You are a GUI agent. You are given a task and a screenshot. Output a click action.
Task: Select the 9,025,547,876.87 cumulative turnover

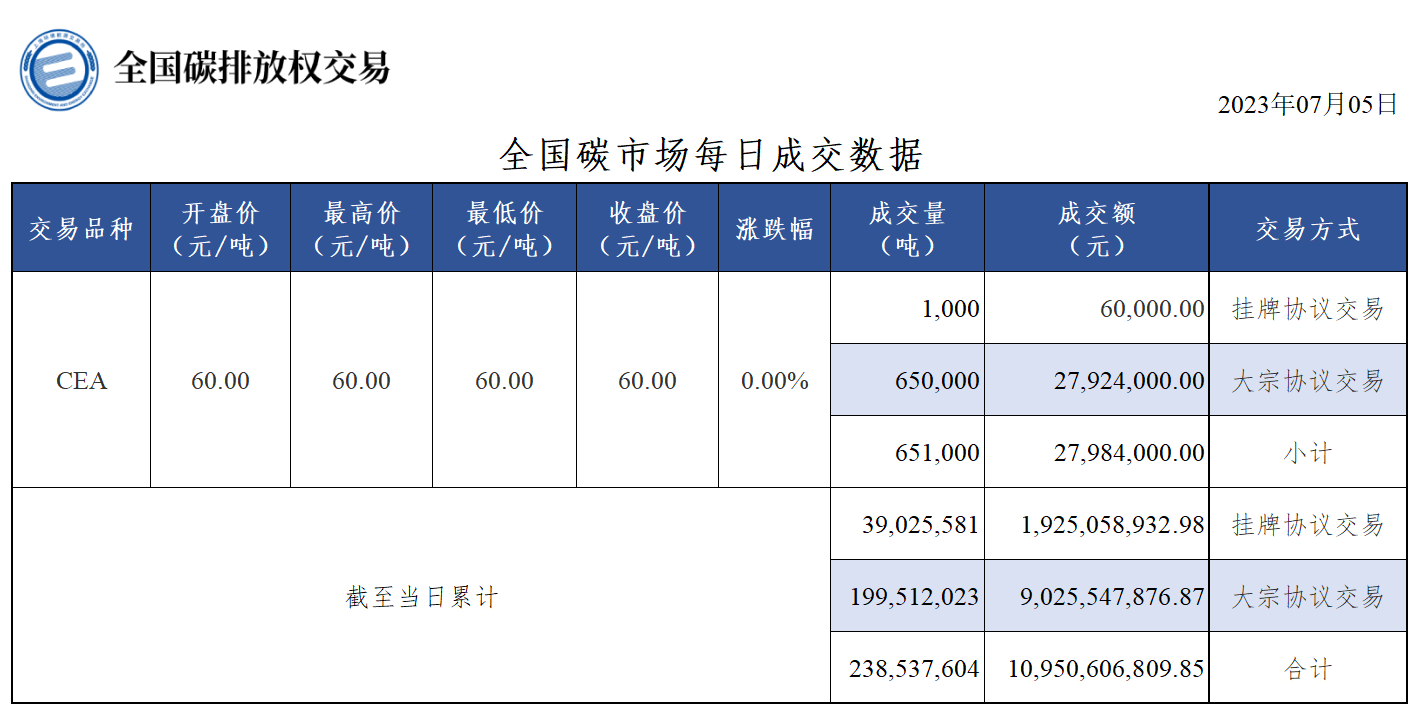pyautogui.click(x=1097, y=597)
